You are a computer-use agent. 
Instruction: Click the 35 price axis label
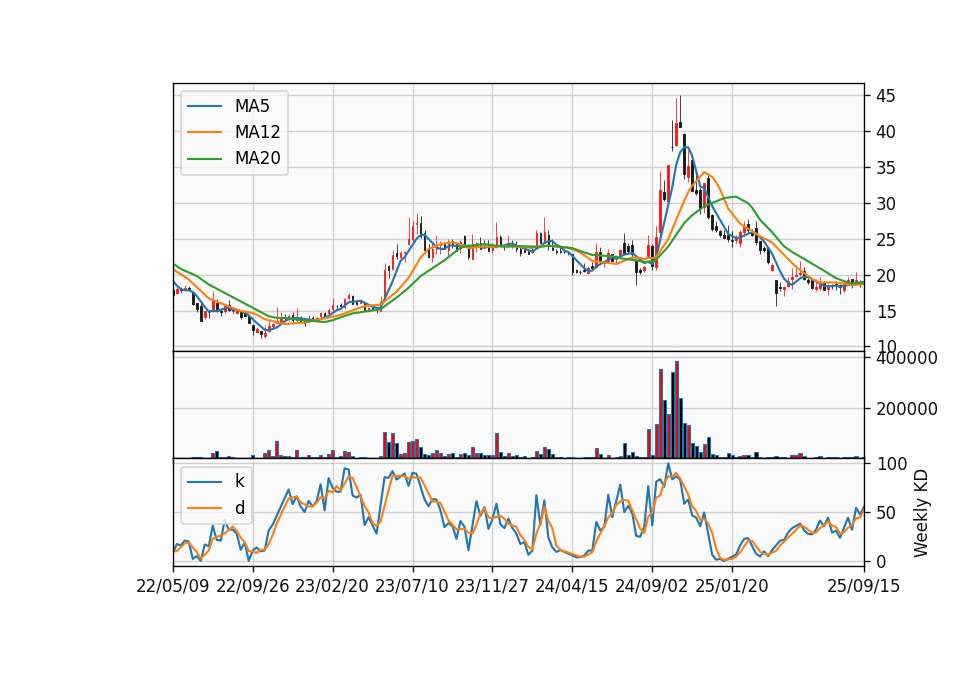coord(885,168)
